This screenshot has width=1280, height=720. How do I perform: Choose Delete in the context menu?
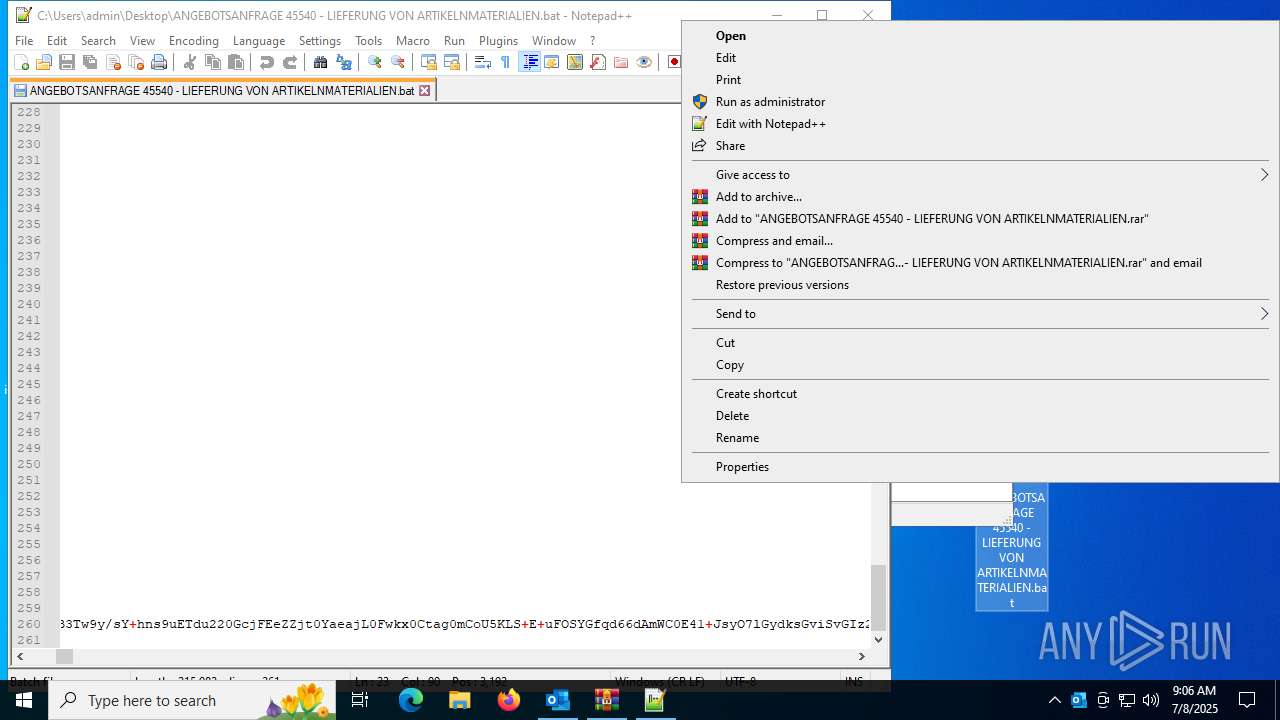(x=732, y=416)
